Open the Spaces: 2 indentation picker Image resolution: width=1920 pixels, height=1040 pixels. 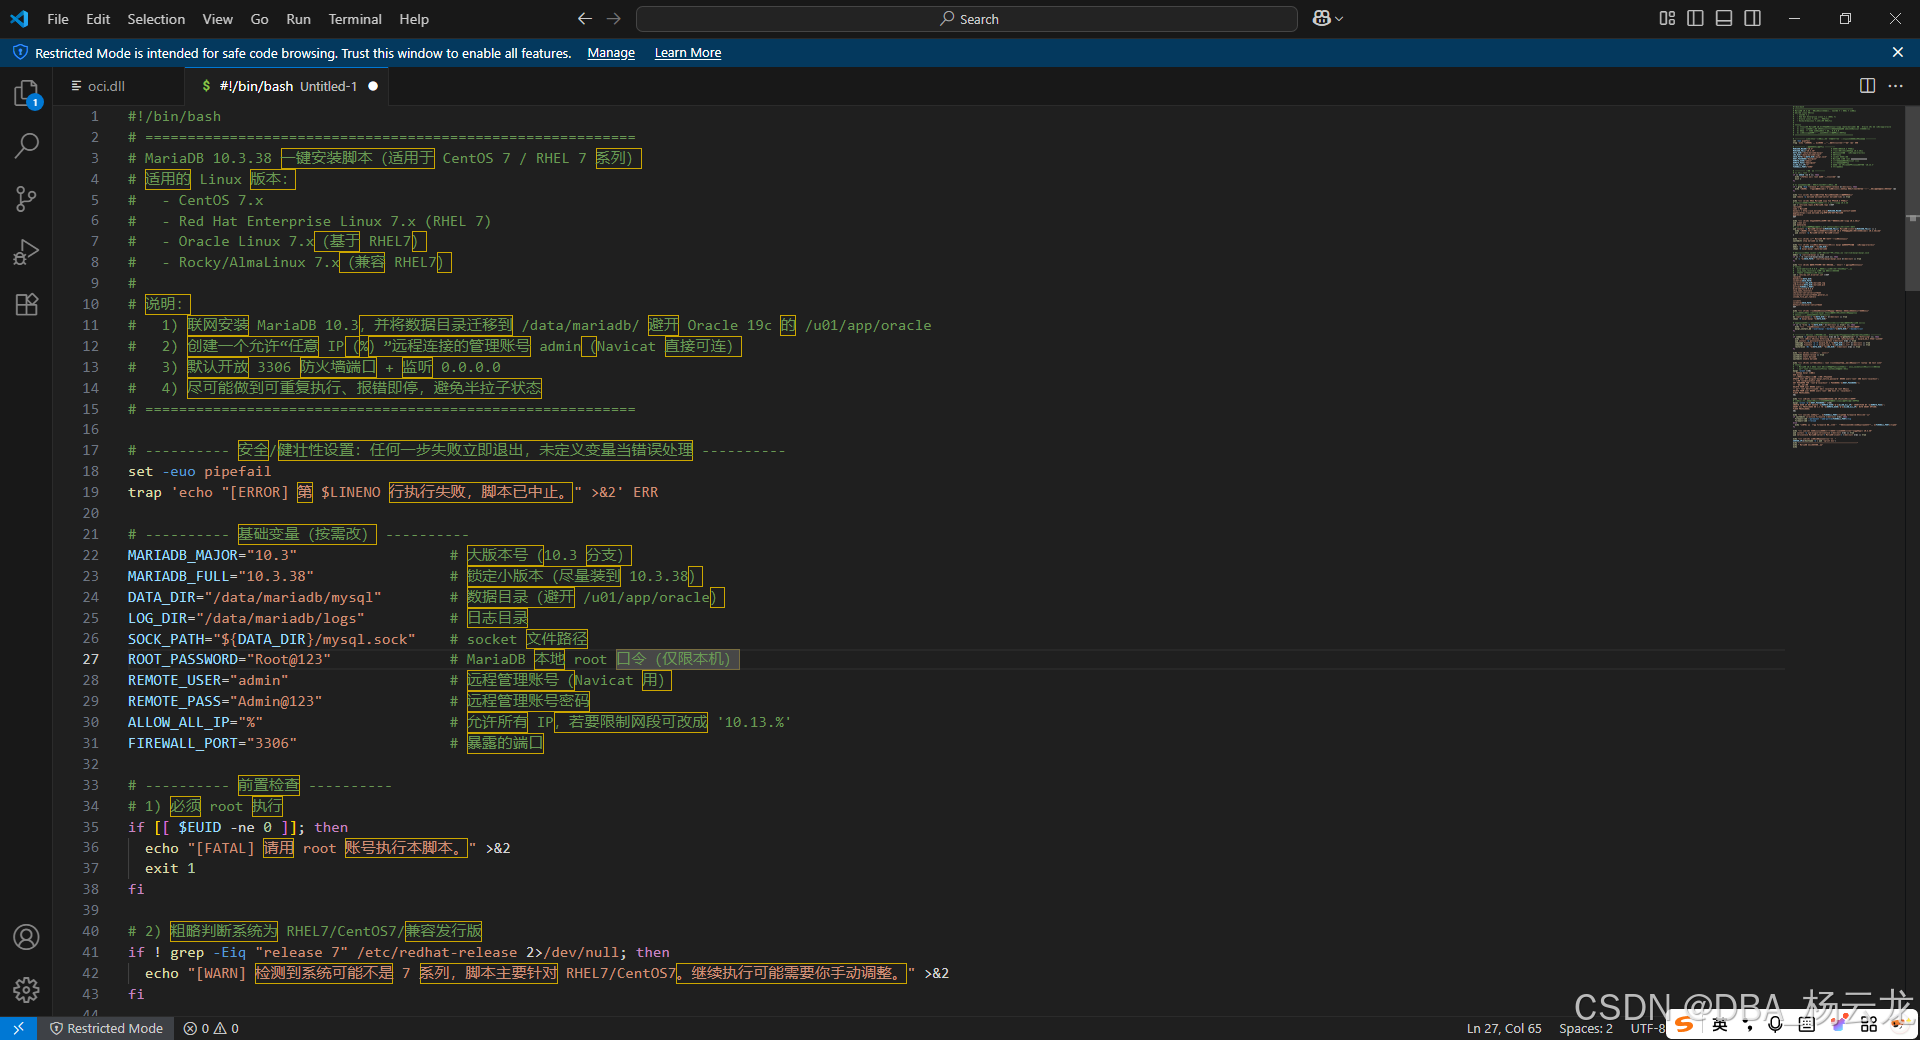pyautogui.click(x=1586, y=1028)
